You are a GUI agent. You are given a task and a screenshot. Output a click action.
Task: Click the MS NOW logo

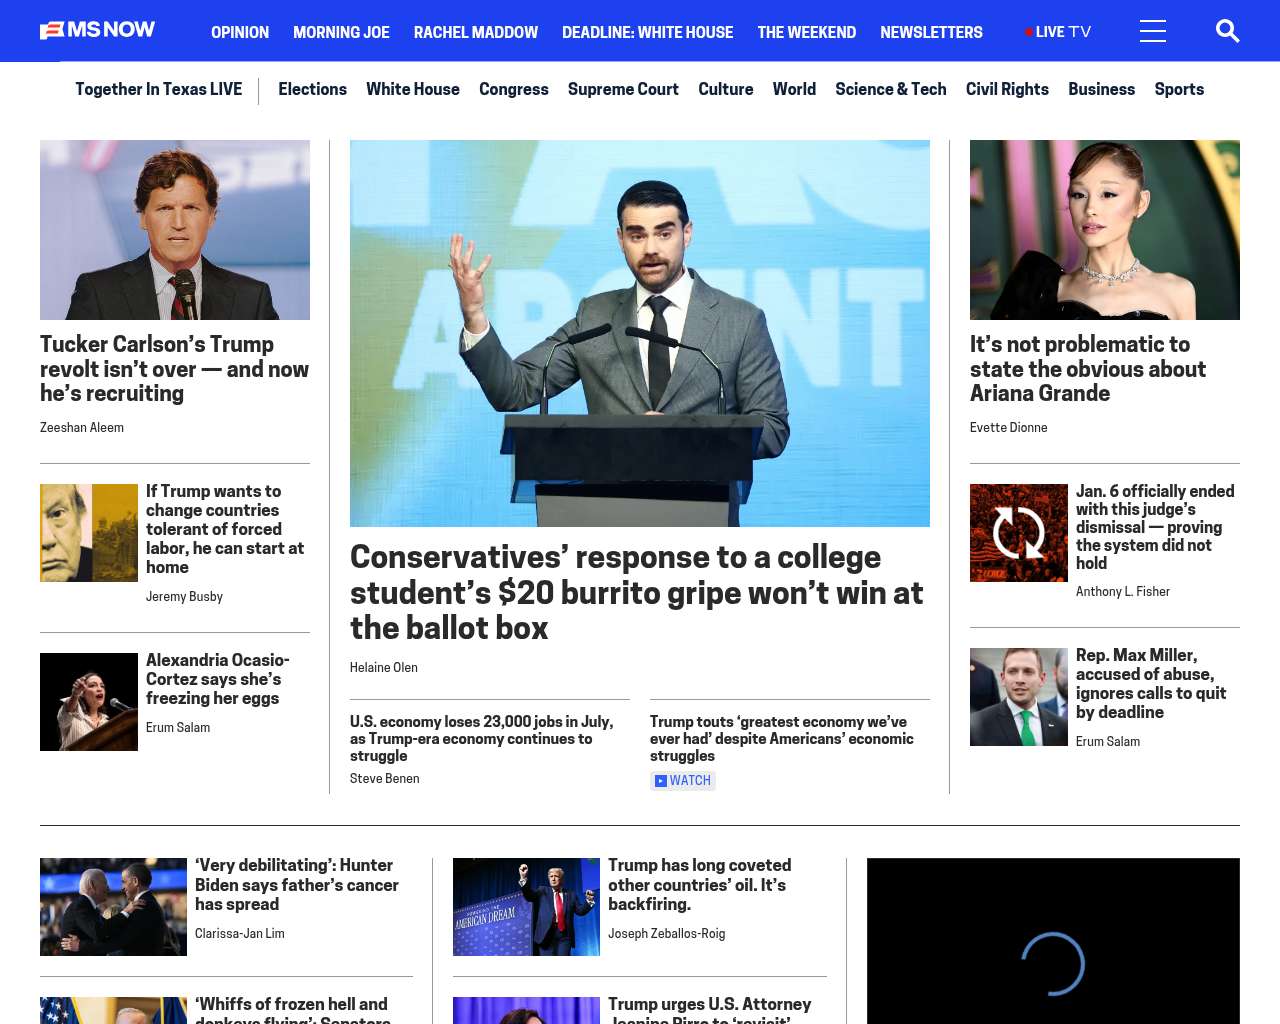tap(98, 30)
